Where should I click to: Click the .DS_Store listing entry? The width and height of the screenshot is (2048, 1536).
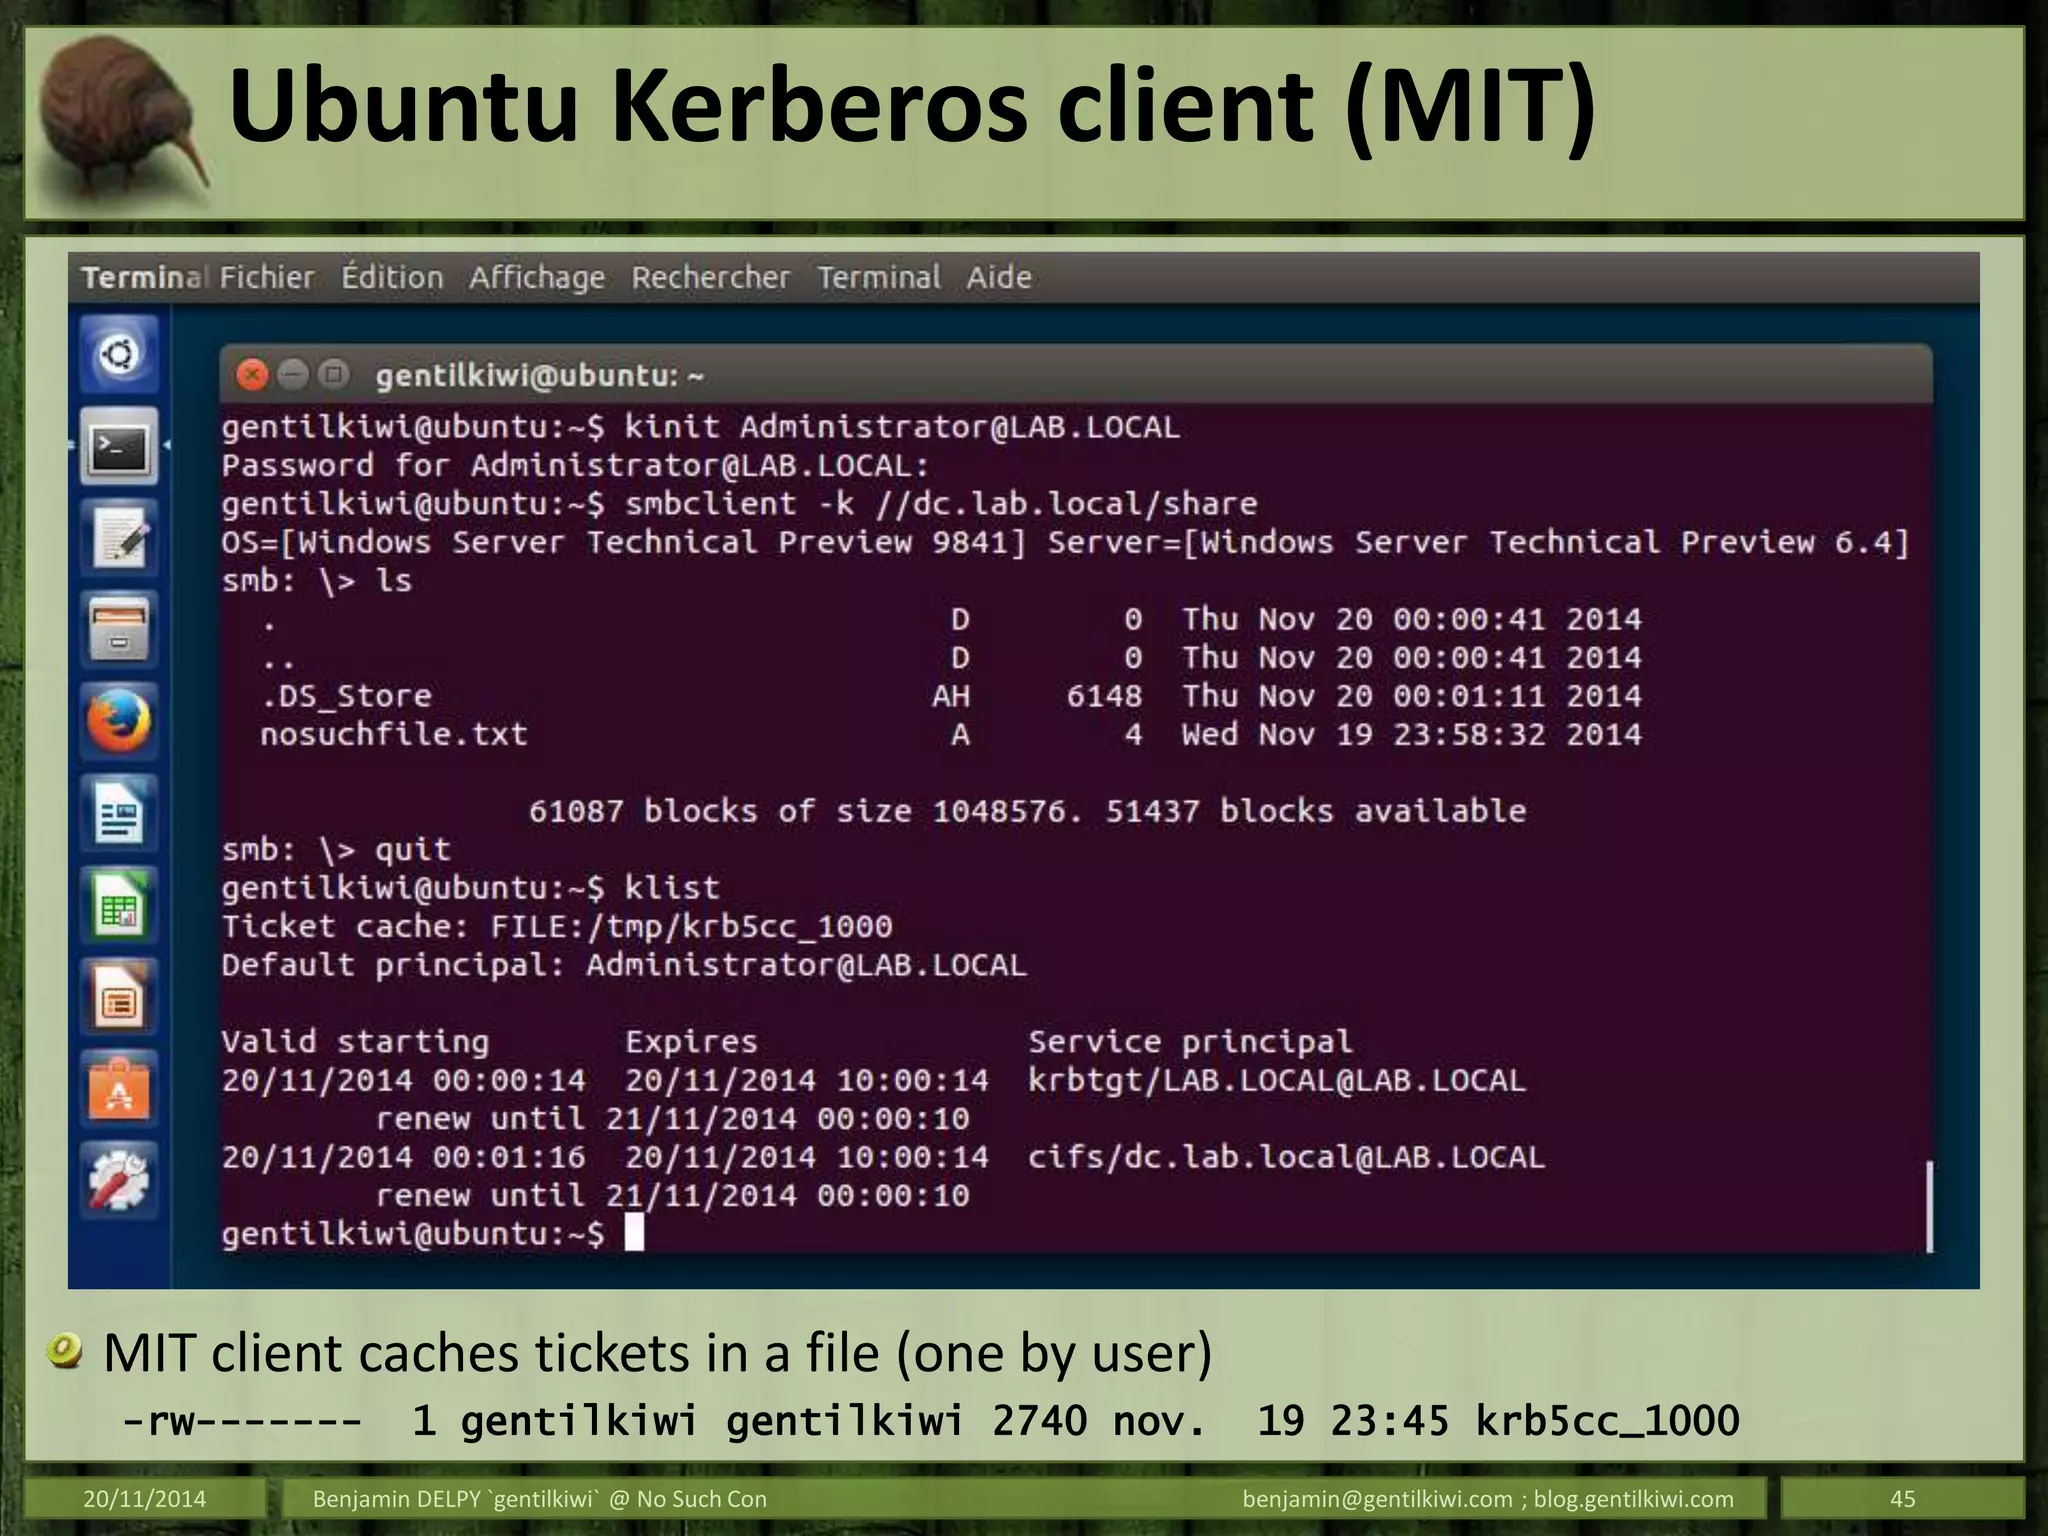[x=346, y=696]
